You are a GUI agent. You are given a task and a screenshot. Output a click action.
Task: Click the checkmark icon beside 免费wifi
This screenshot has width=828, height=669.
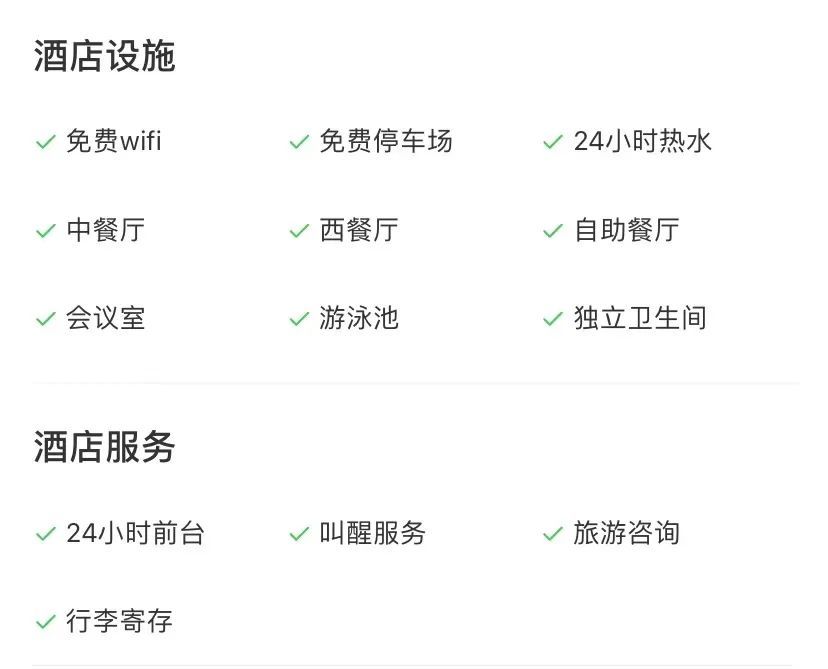(45, 143)
